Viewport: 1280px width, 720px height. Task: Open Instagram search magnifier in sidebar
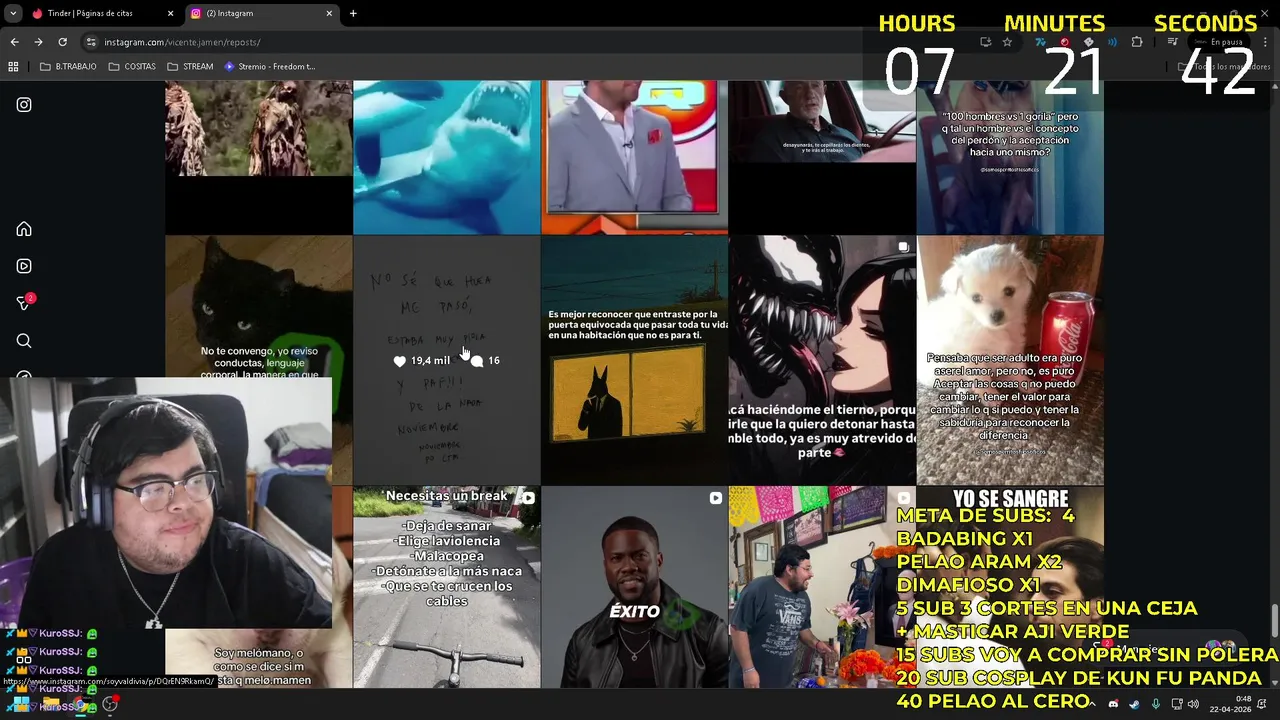pyautogui.click(x=24, y=341)
